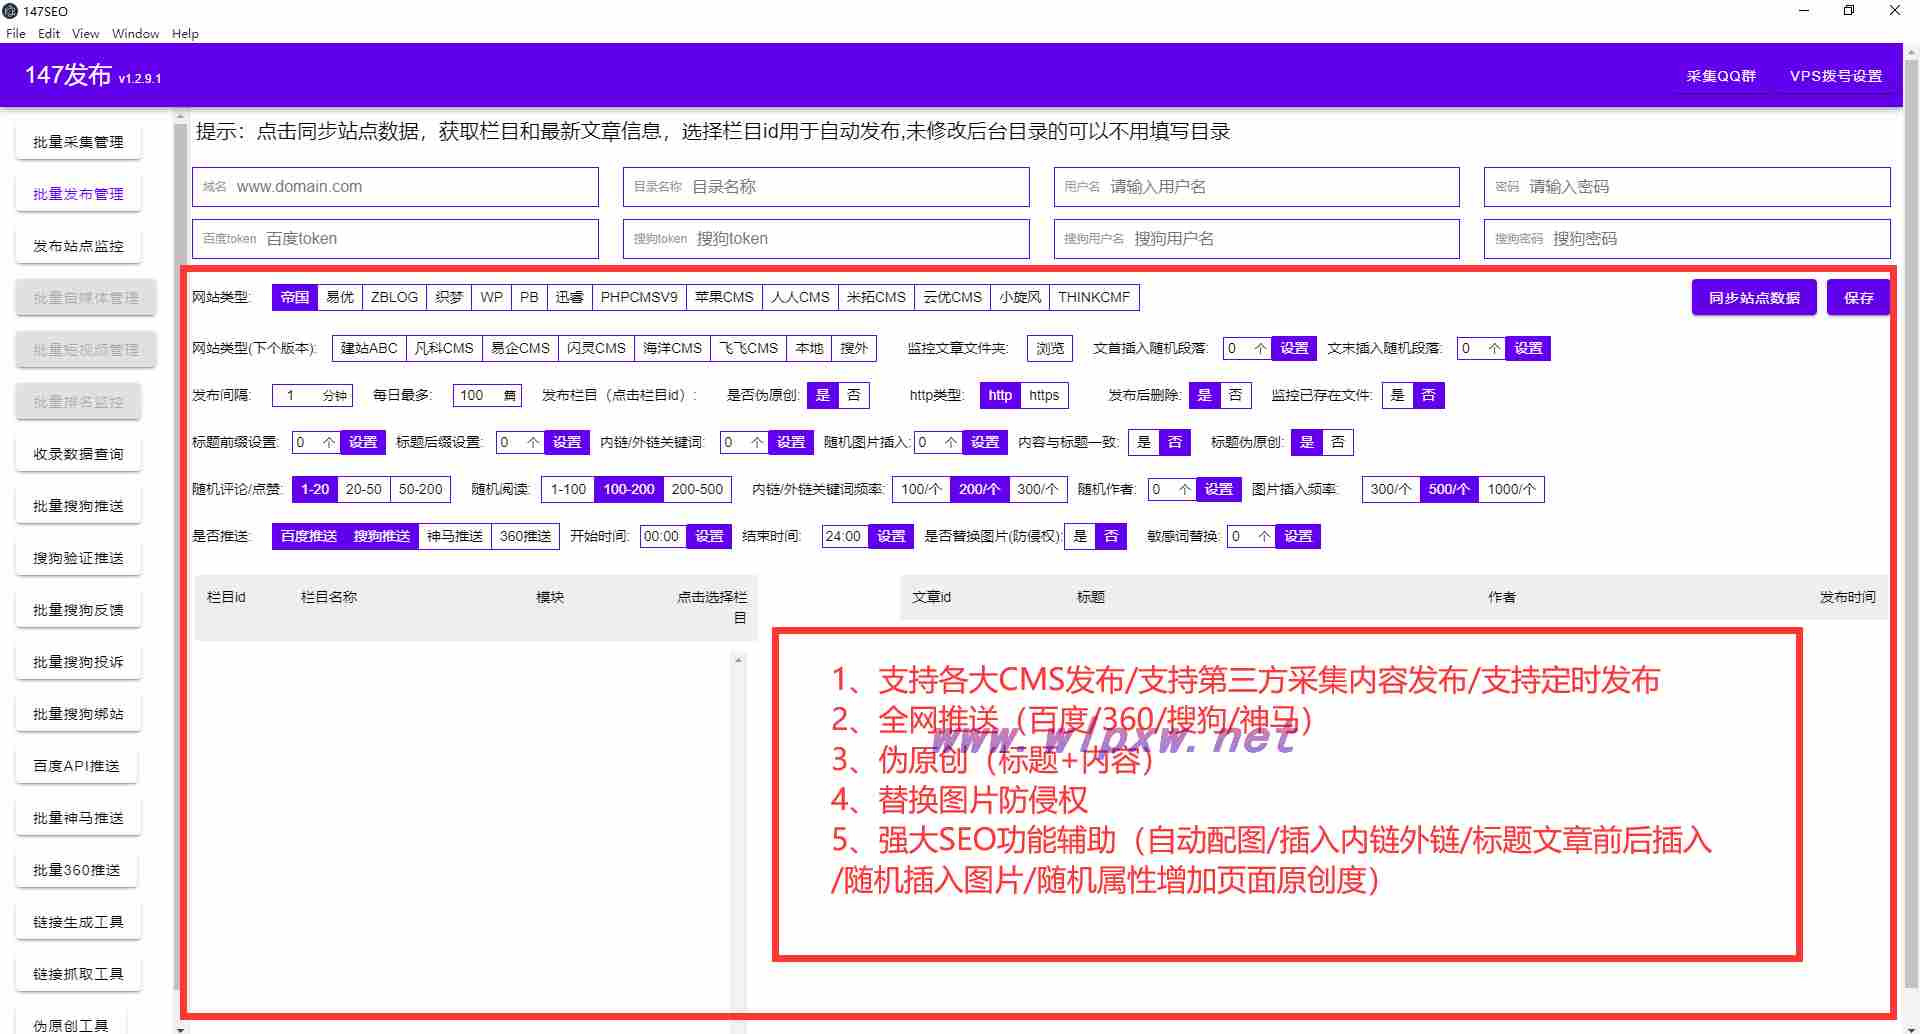The image size is (1920, 1034).
Task: Choose WP as the website type
Action: [491, 297]
